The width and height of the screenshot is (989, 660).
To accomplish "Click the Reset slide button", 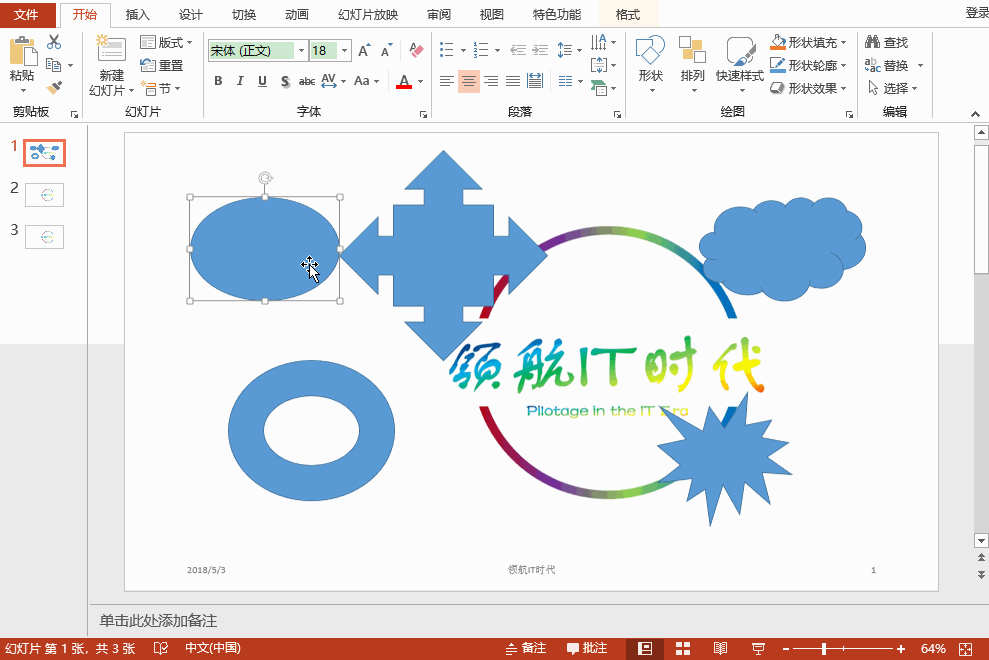I will 161,65.
